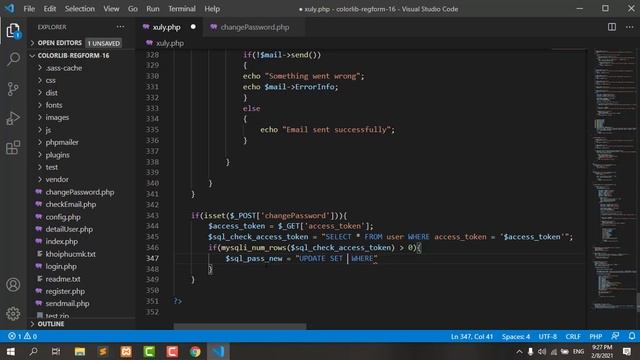Open notifications bell in status bar
The image size is (640, 360).
(631, 336)
